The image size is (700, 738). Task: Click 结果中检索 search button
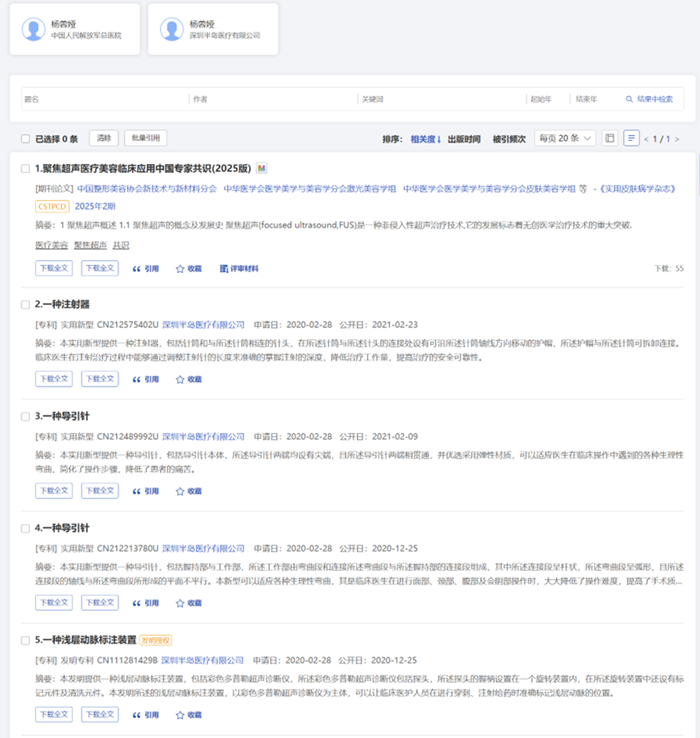(649, 99)
